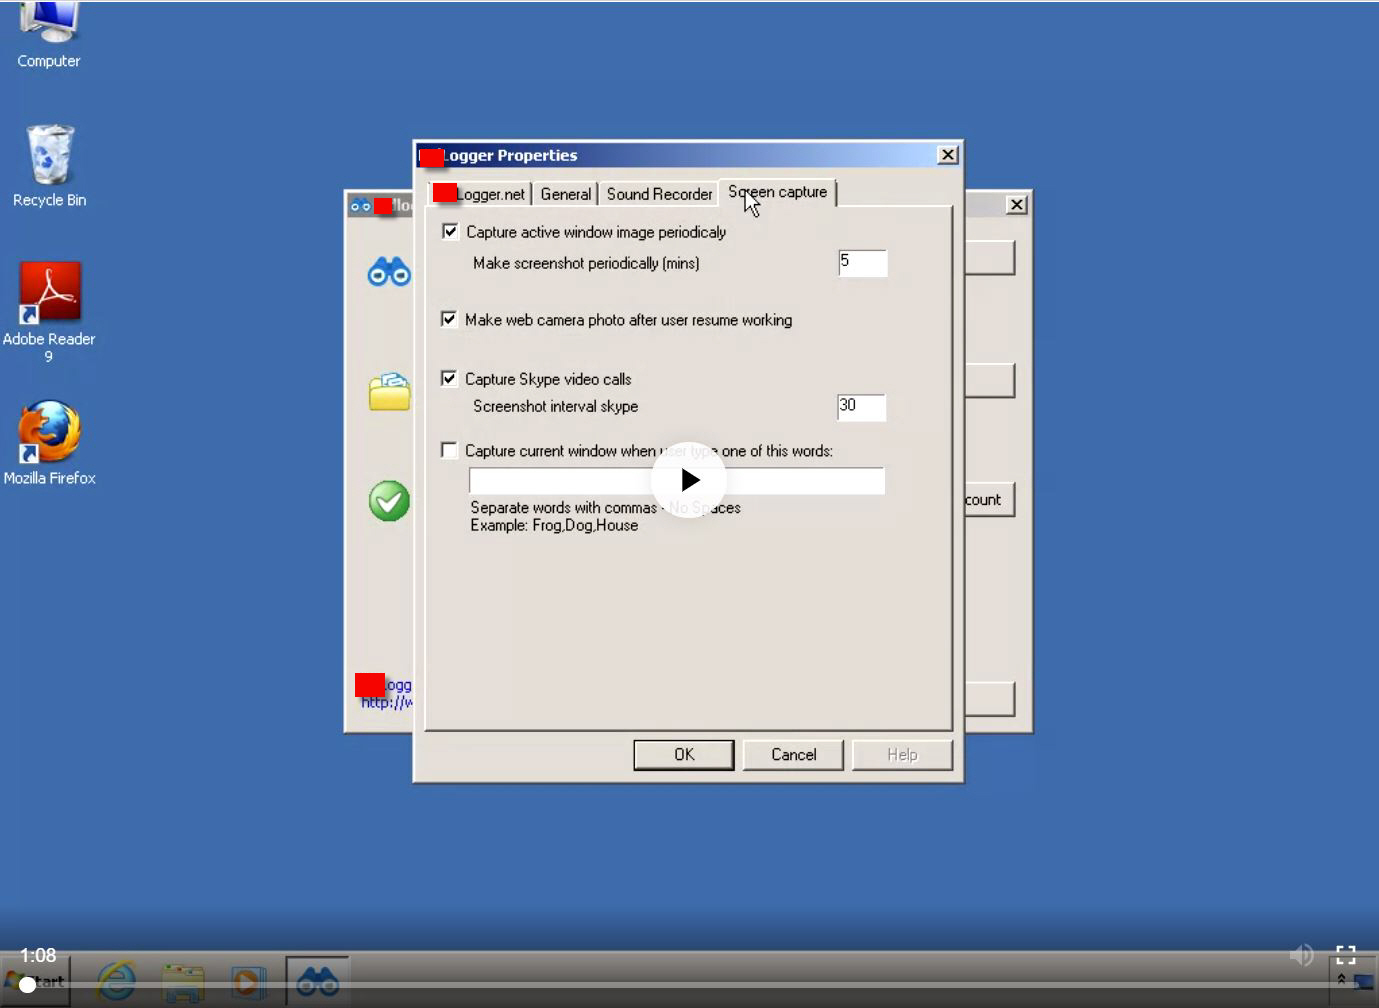Switch to the Sound Recorder tab
Image resolution: width=1379 pixels, height=1008 pixels.
659,194
